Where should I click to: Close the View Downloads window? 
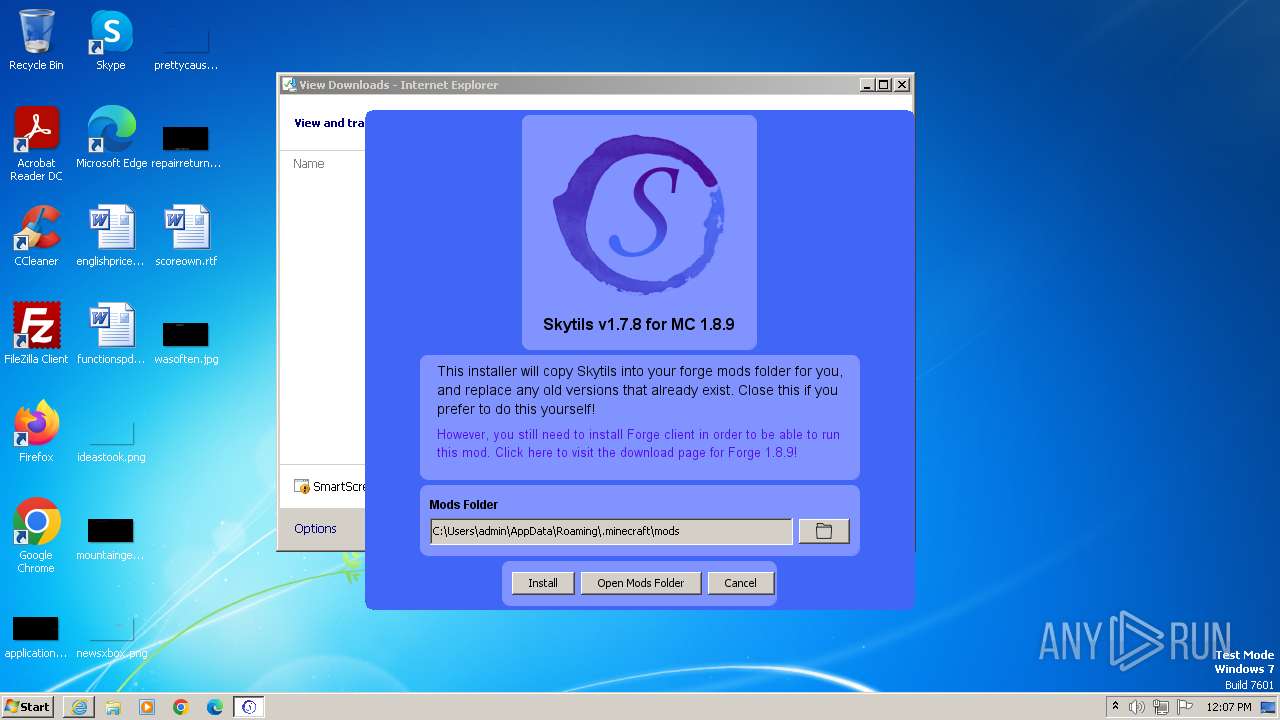(x=902, y=85)
